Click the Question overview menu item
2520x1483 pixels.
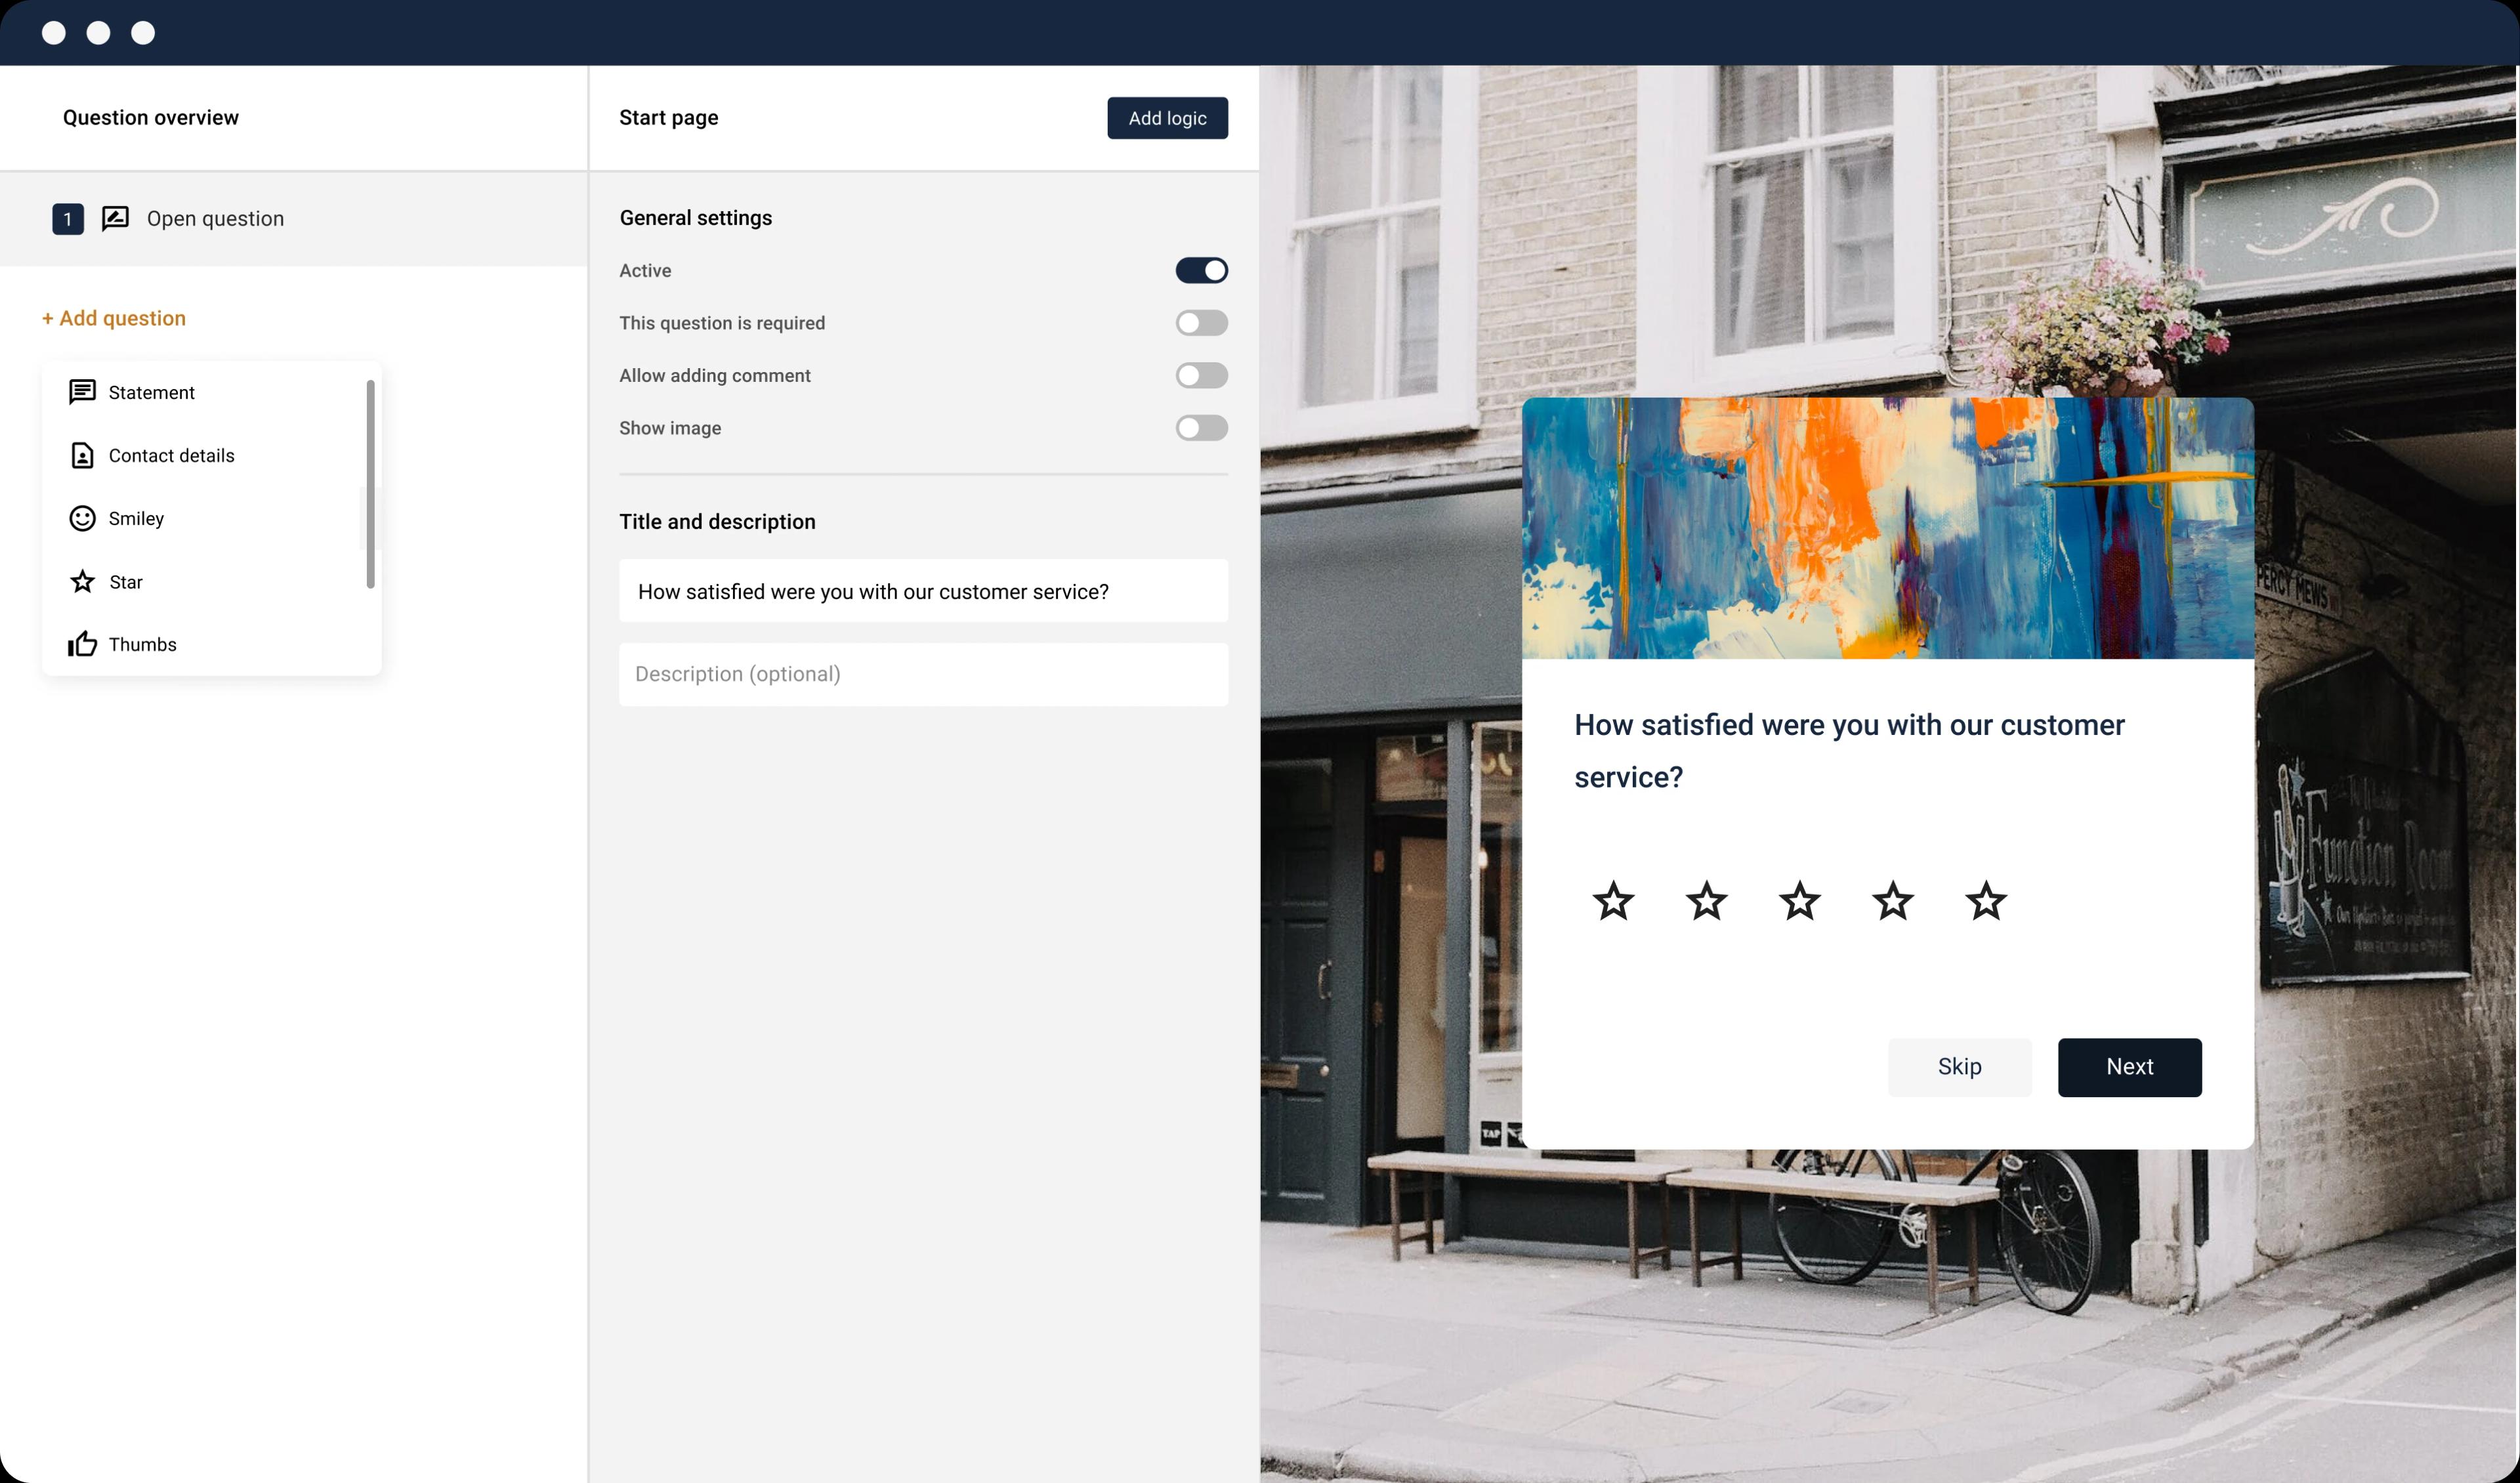(150, 118)
